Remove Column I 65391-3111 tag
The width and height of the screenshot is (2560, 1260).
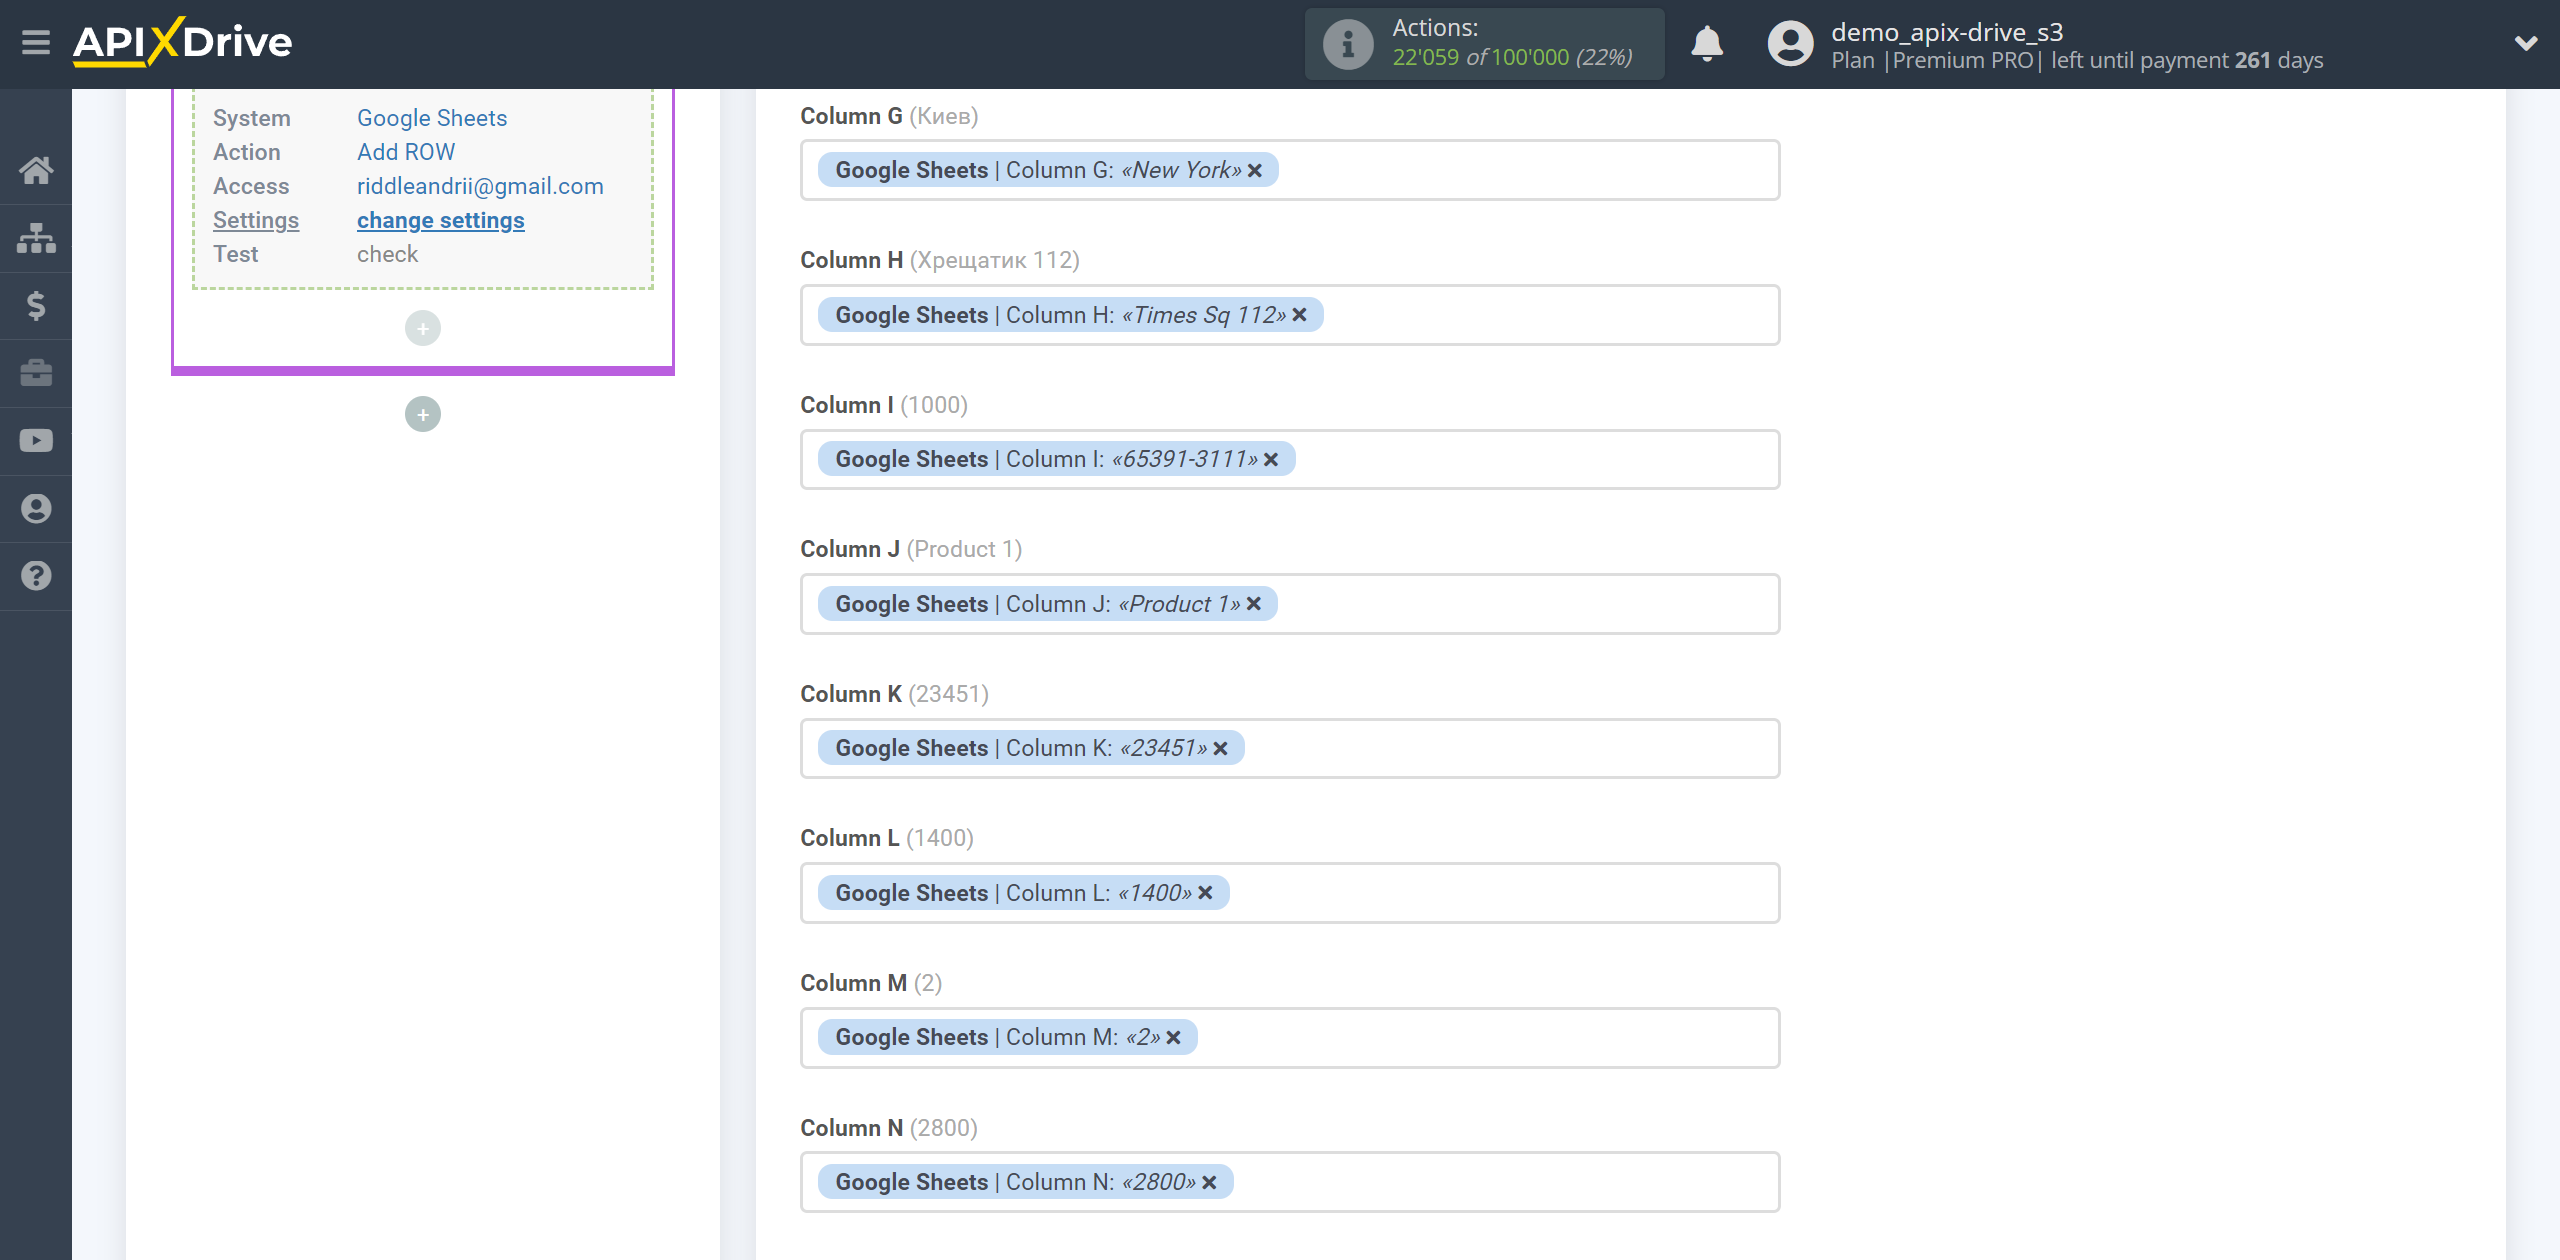coord(1271,460)
